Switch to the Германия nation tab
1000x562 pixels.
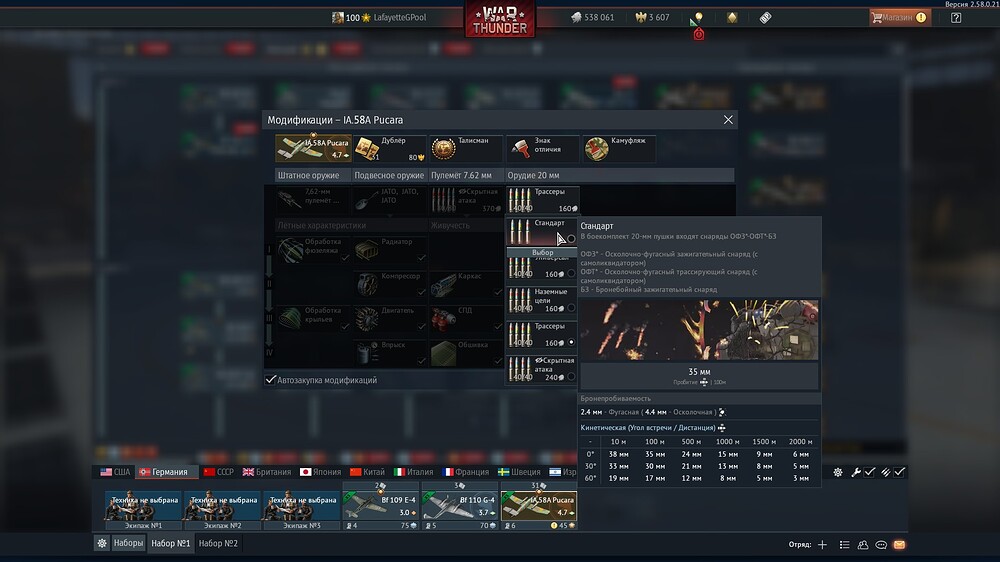click(x=165, y=472)
